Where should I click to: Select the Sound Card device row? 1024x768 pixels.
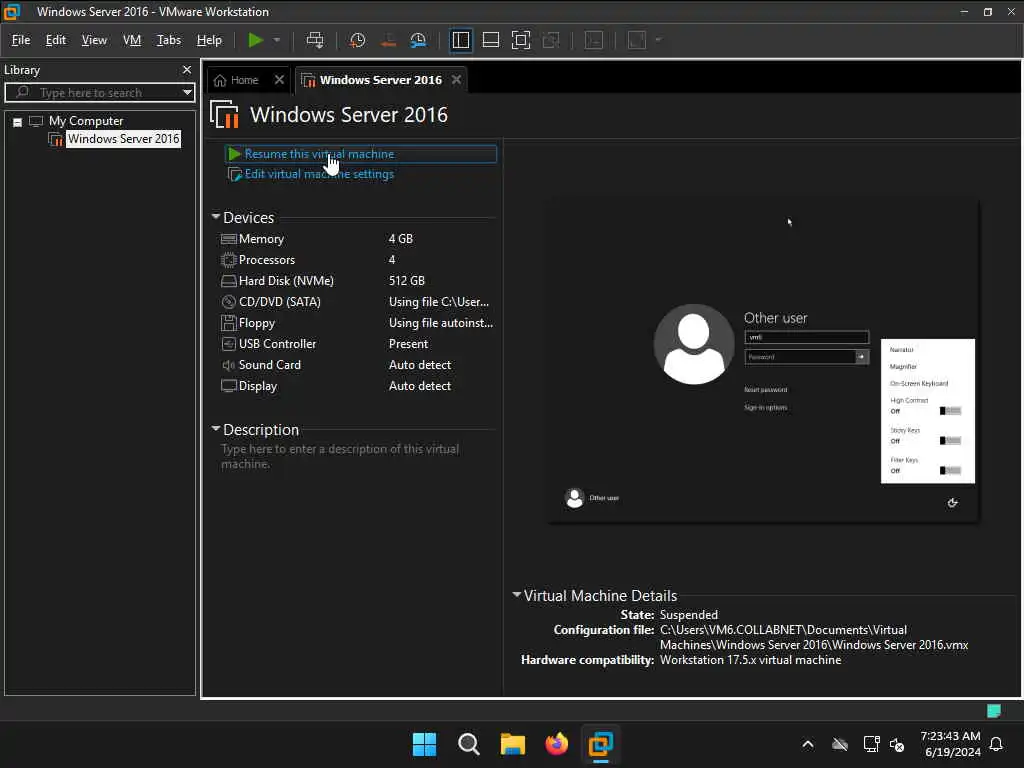pos(357,365)
